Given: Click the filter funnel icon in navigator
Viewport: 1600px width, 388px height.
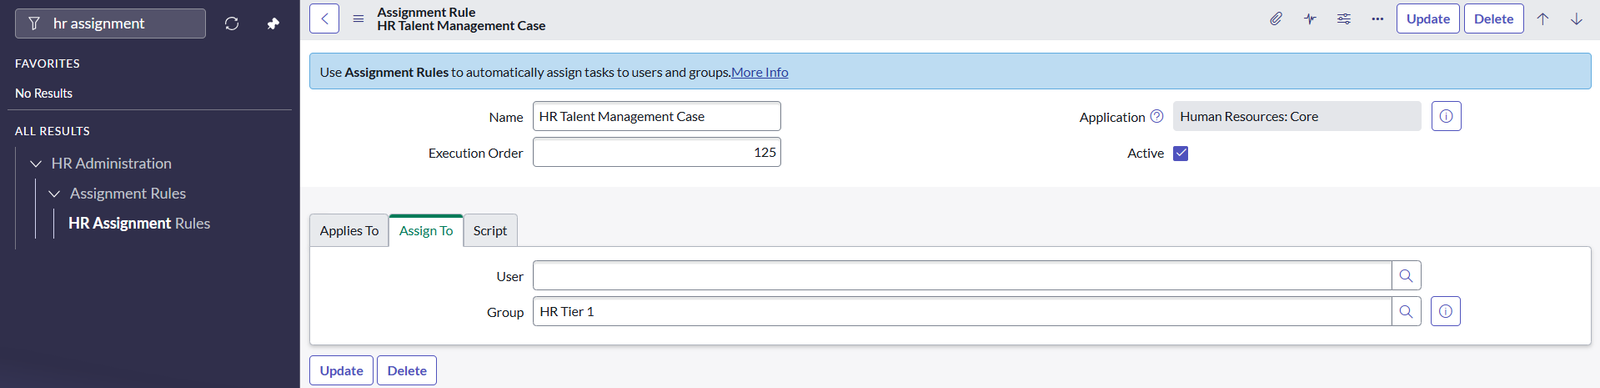Looking at the screenshot, I should (x=34, y=23).
